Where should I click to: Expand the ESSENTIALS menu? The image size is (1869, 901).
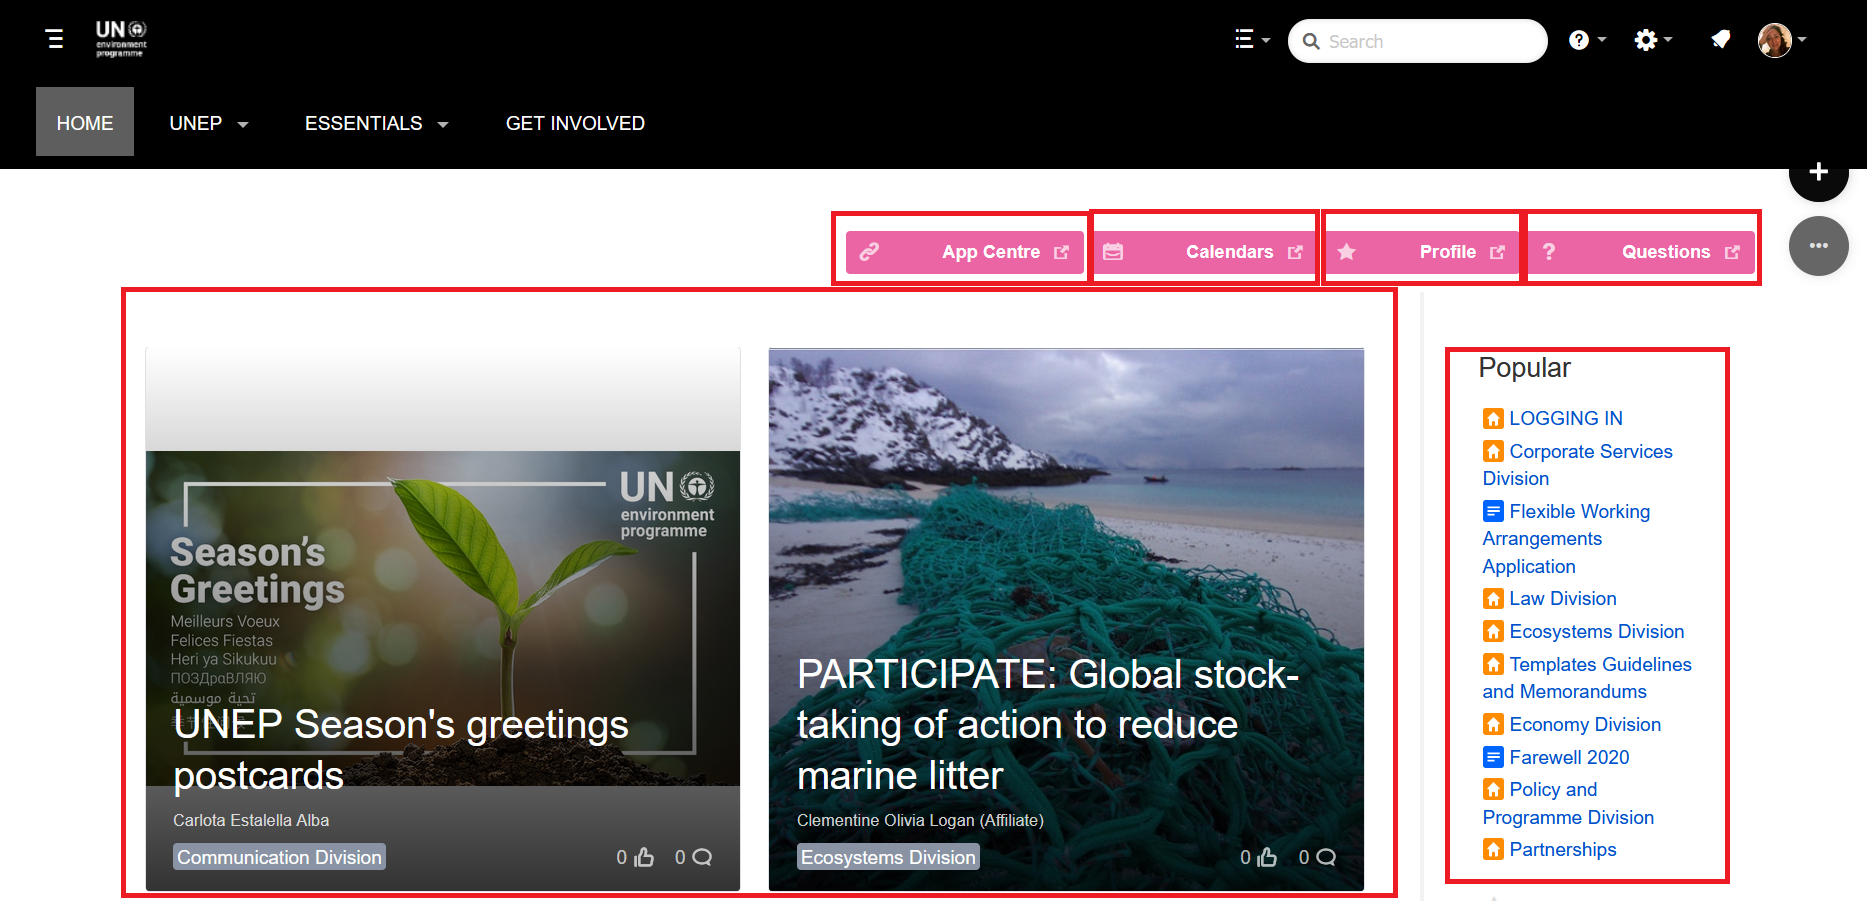(x=376, y=123)
